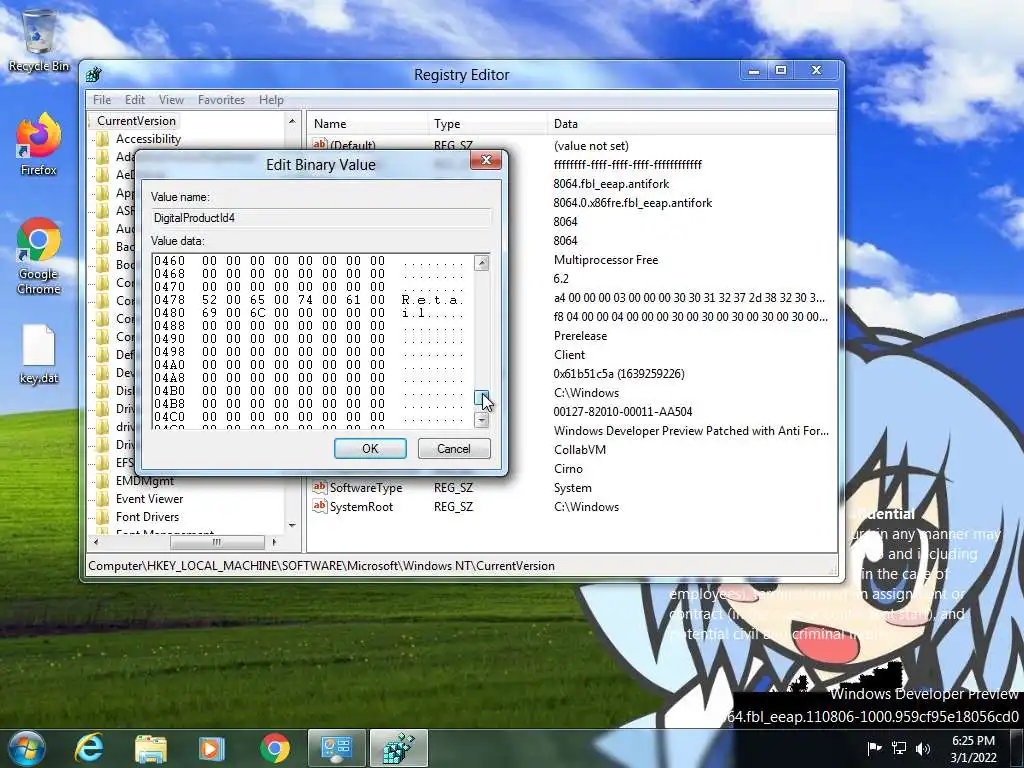Select the SoftwareType string value icon

click(319, 487)
